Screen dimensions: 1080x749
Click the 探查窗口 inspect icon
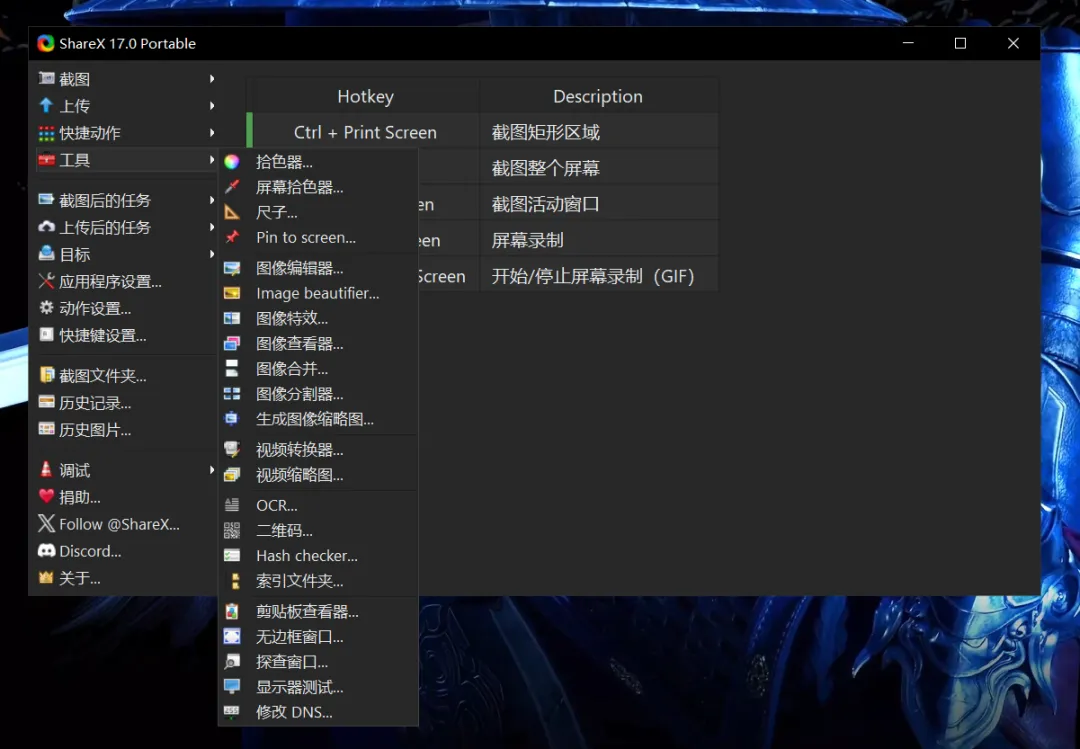pos(232,661)
